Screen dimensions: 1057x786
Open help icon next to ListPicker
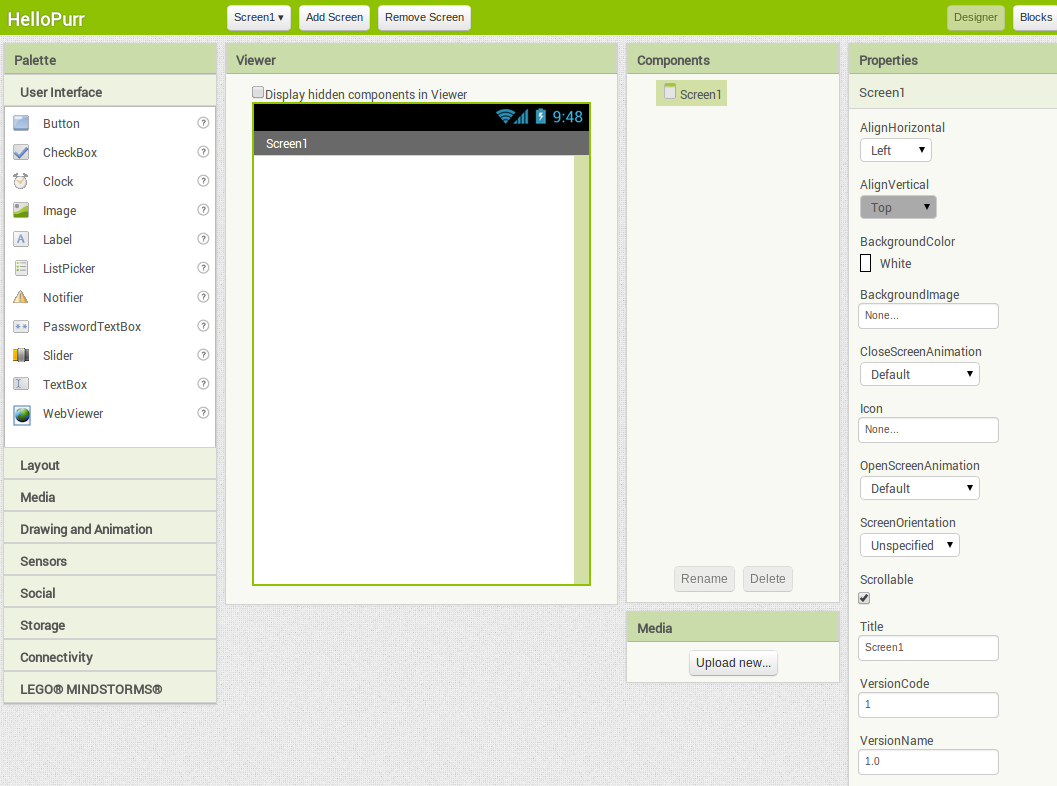coord(203,268)
